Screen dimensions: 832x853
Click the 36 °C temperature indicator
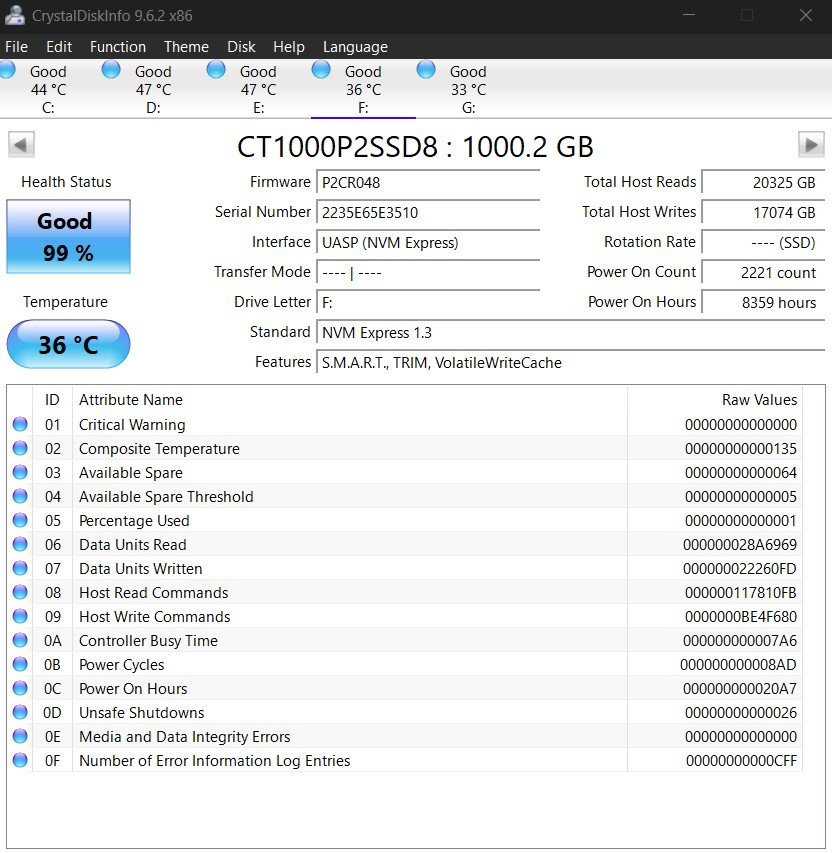point(69,344)
